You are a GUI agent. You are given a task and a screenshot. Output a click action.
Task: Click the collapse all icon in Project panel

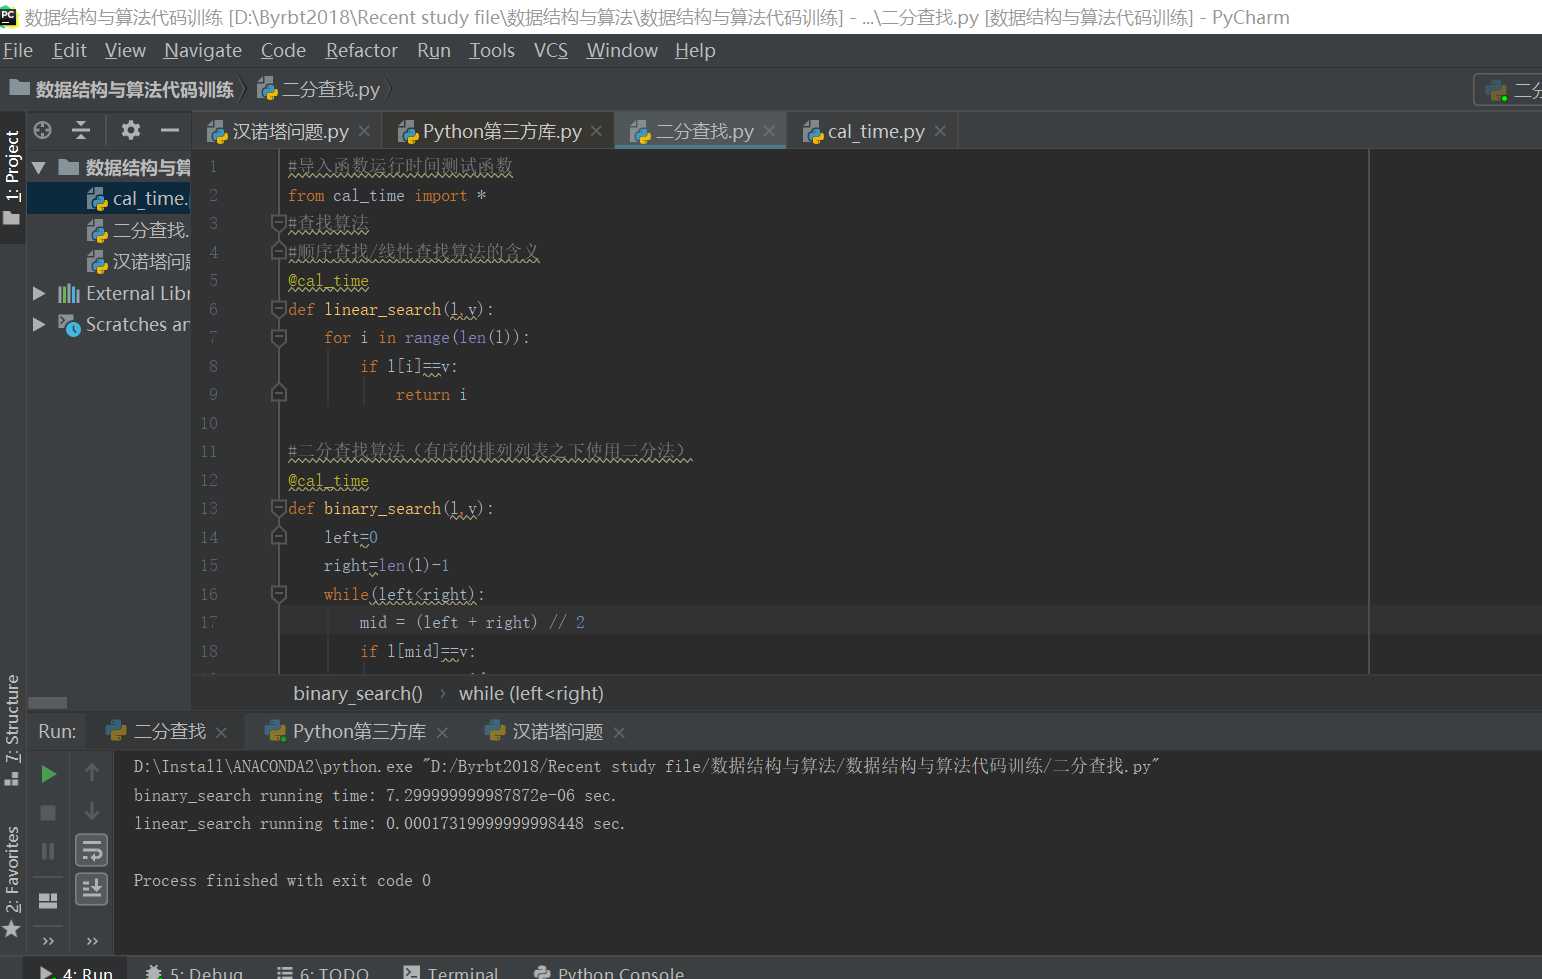tap(81, 130)
